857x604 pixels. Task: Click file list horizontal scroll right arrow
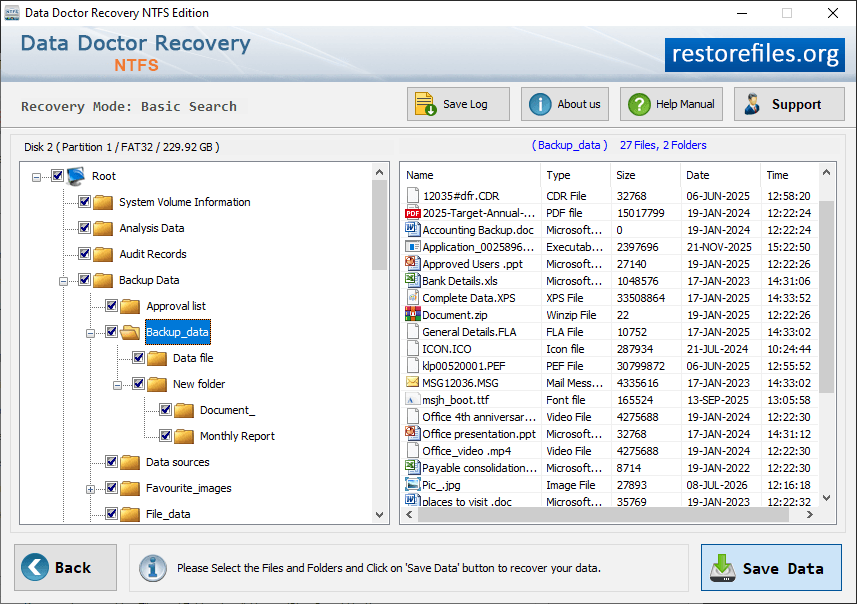pos(810,515)
